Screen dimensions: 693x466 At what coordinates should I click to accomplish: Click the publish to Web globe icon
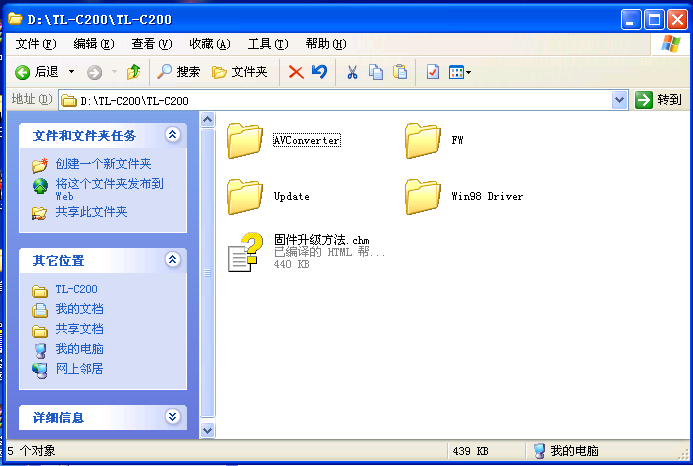click(40, 186)
